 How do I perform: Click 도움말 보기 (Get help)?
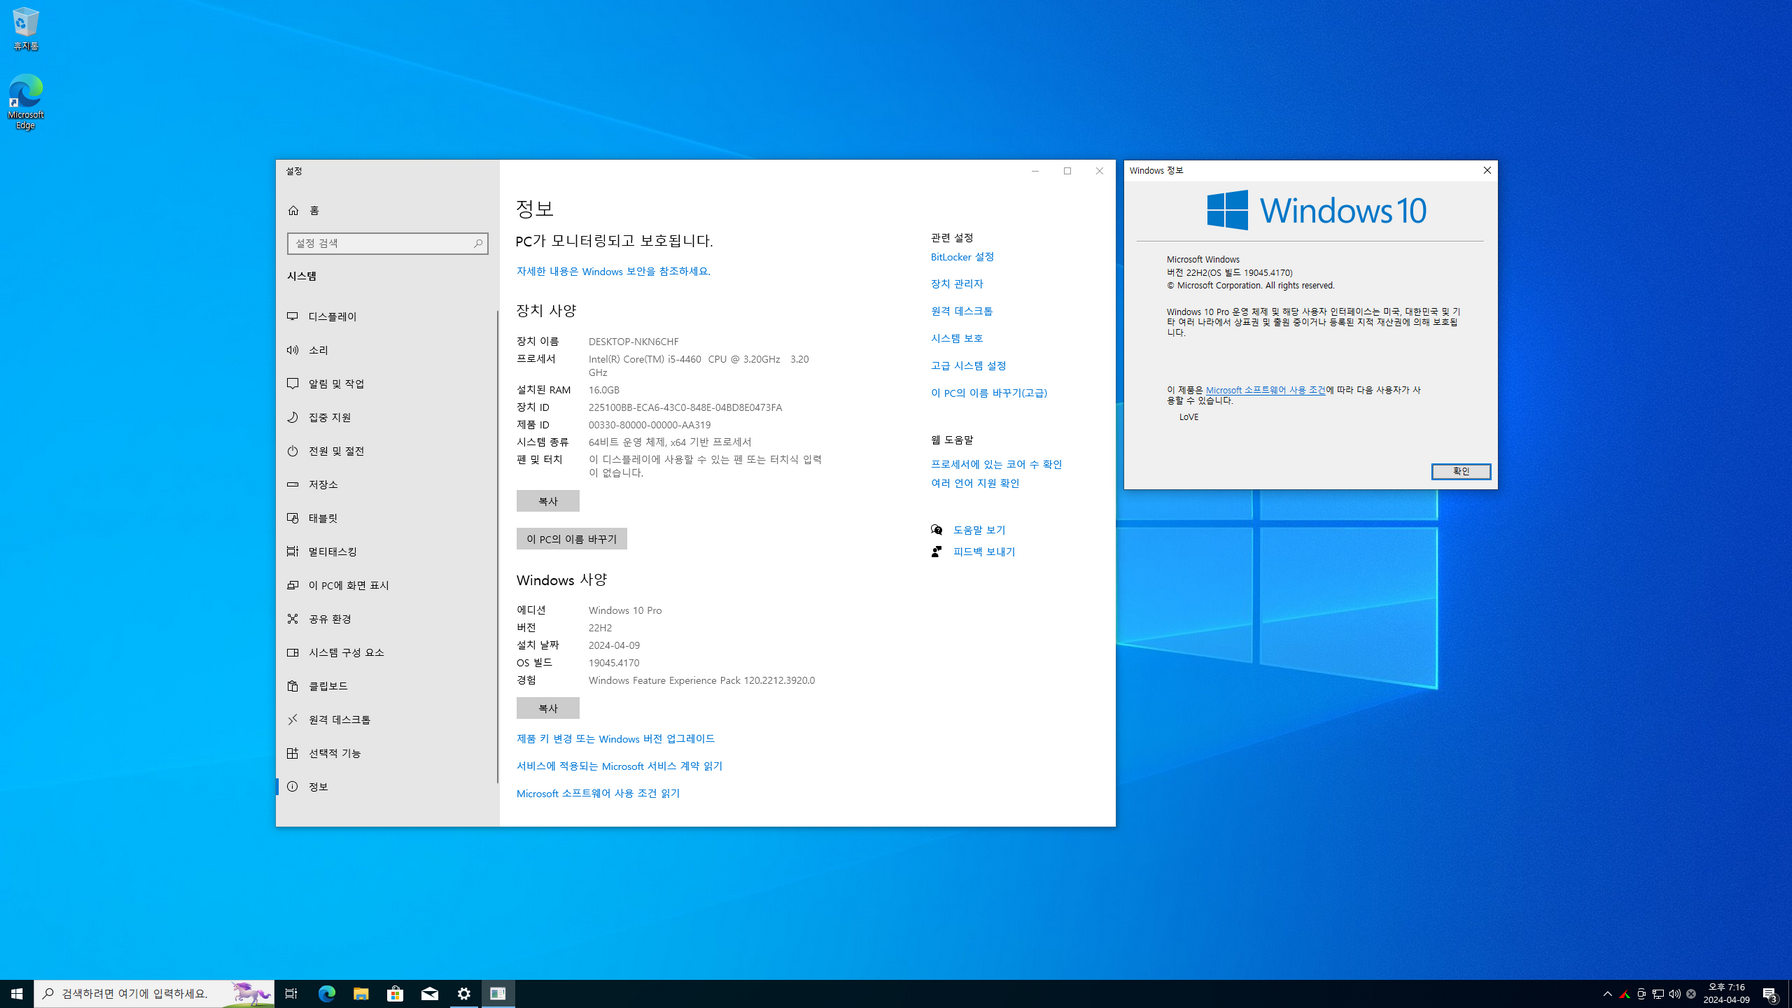(x=979, y=530)
